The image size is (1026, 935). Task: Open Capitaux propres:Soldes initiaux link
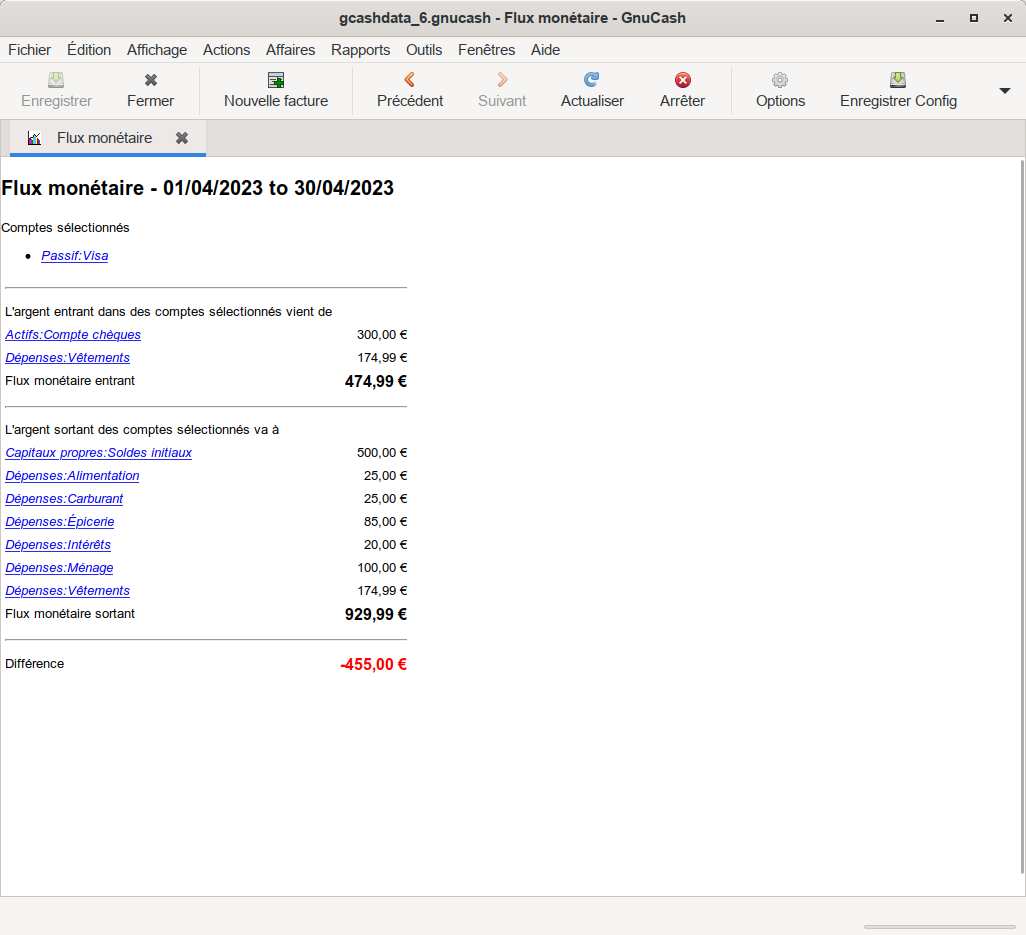pos(98,453)
